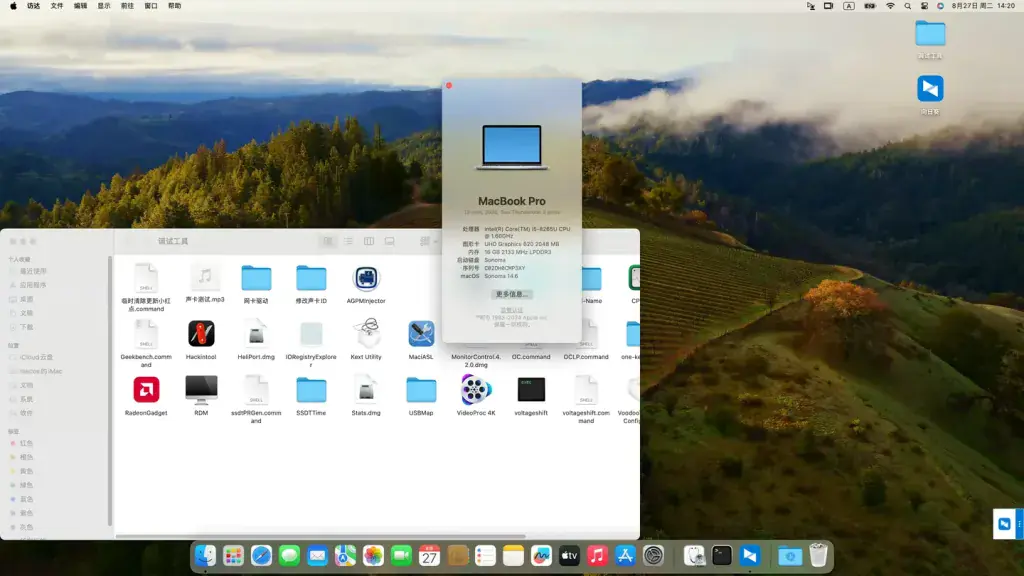Switch Finder to gallery view
1024x576 pixels.
tap(389, 241)
